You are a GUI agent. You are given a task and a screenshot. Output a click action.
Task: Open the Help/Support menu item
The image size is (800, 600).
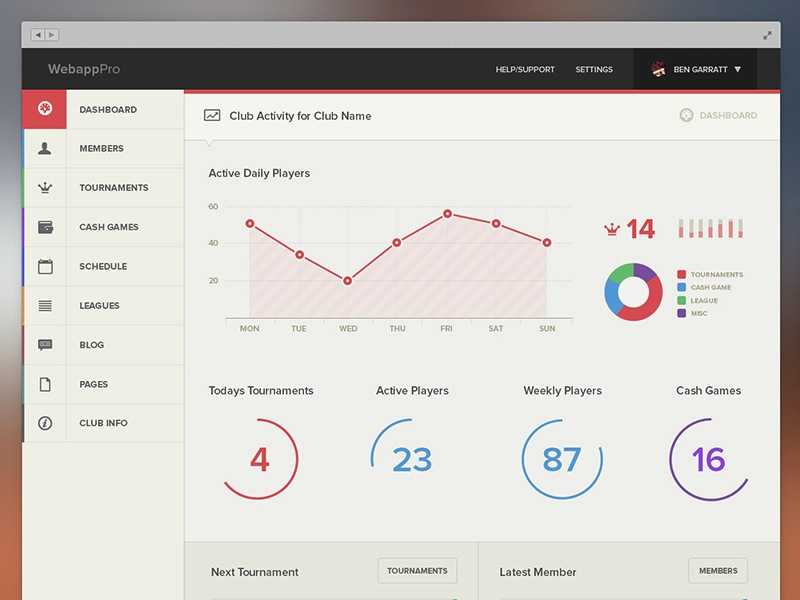coord(524,69)
